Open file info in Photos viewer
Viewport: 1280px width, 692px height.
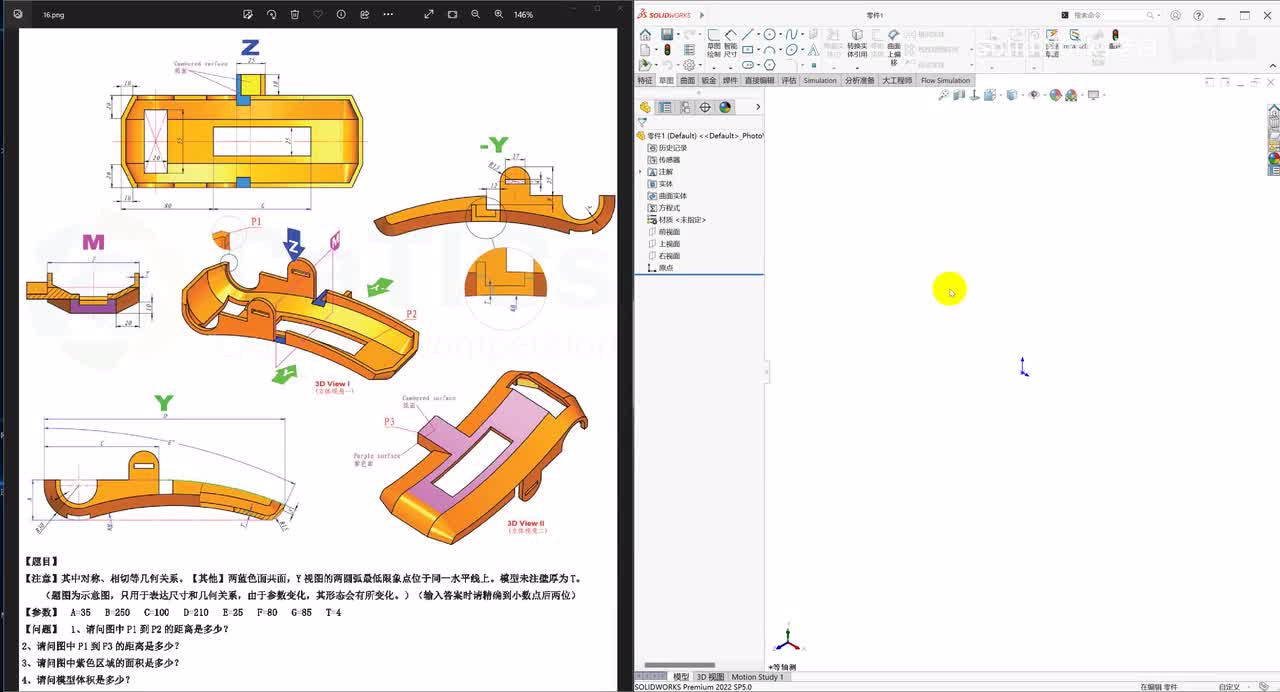coord(341,15)
